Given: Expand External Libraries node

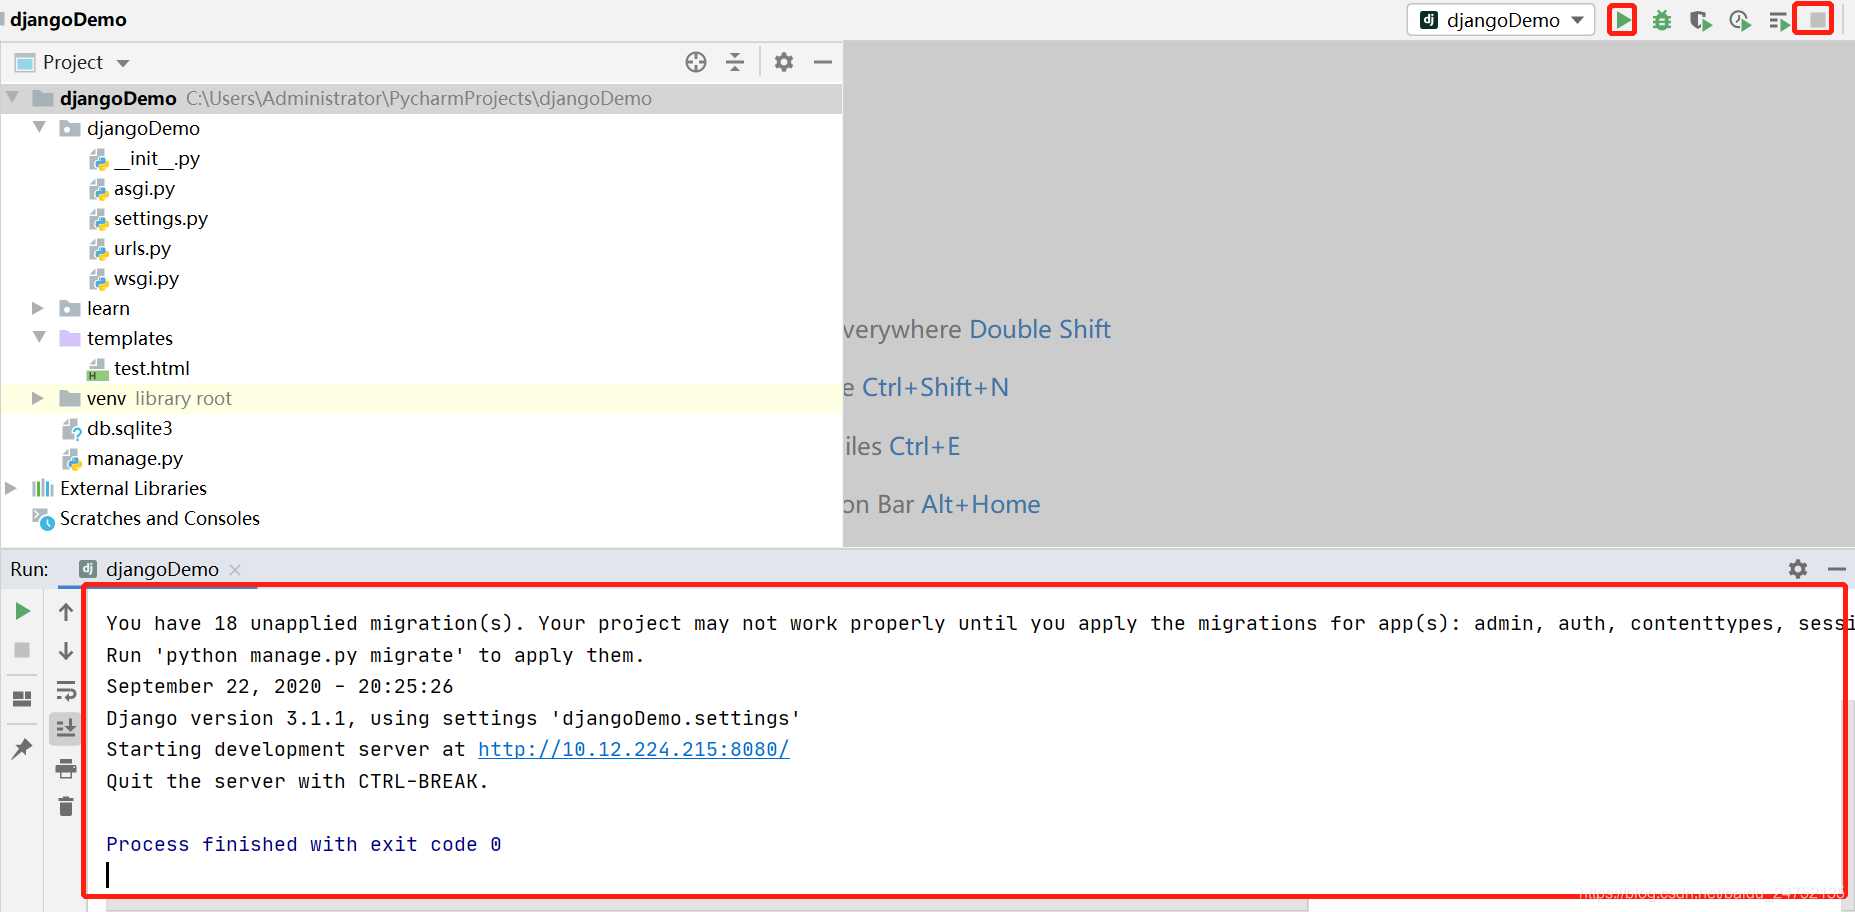Looking at the screenshot, I should (11, 488).
